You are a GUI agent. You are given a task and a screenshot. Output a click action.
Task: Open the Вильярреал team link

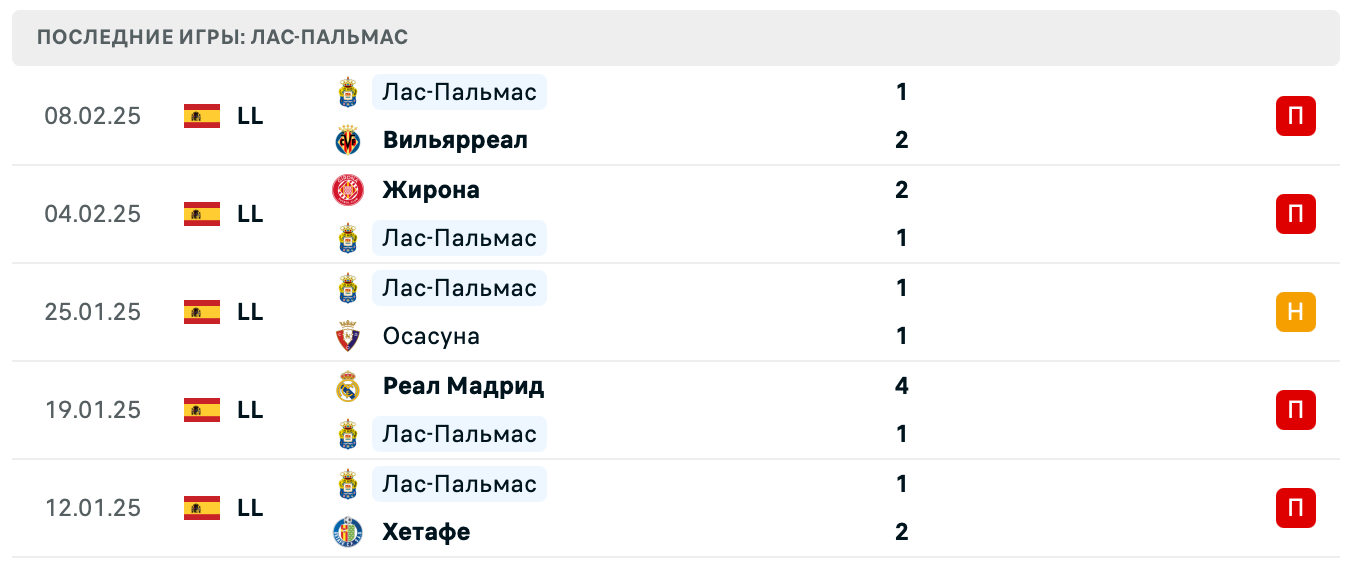[x=455, y=140]
